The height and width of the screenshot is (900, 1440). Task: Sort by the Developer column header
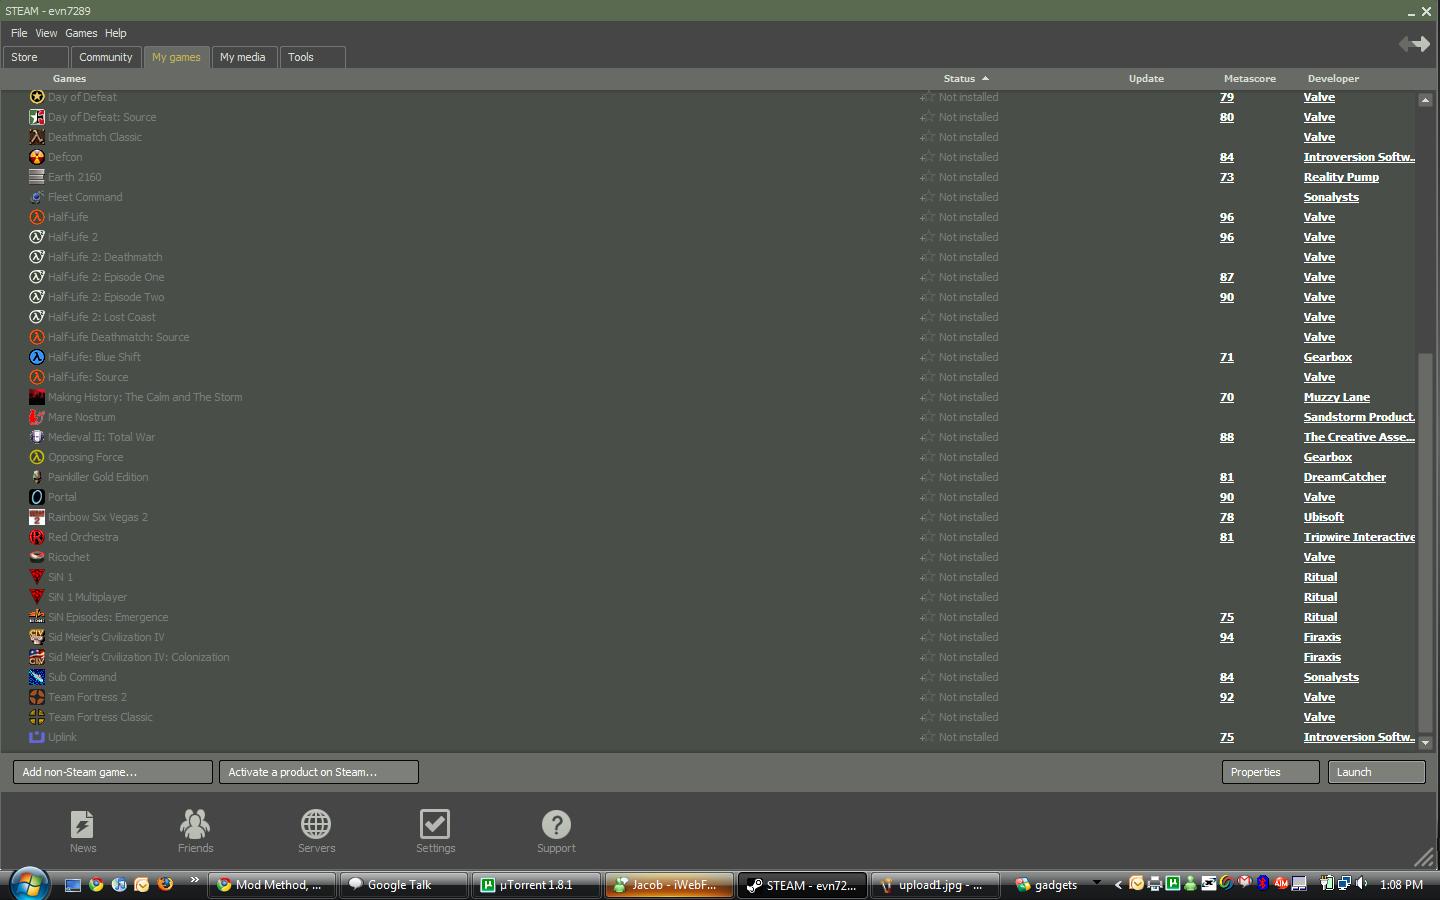(x=1333, y=78)
